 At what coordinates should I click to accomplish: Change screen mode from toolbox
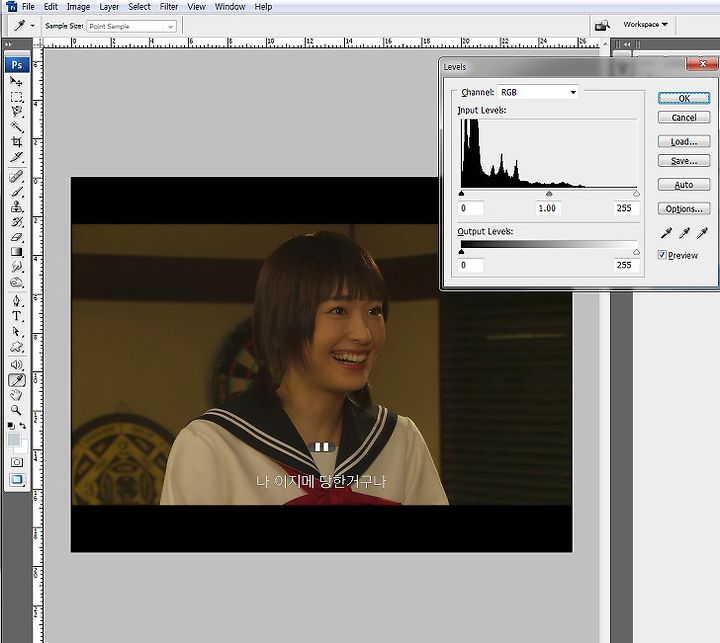(17, 480)
